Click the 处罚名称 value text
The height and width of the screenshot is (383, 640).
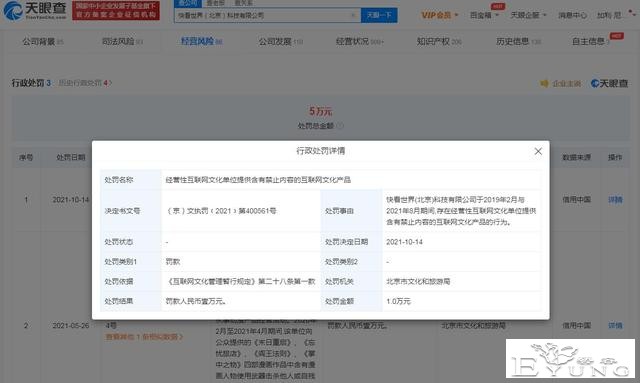[x=258, y=180]
